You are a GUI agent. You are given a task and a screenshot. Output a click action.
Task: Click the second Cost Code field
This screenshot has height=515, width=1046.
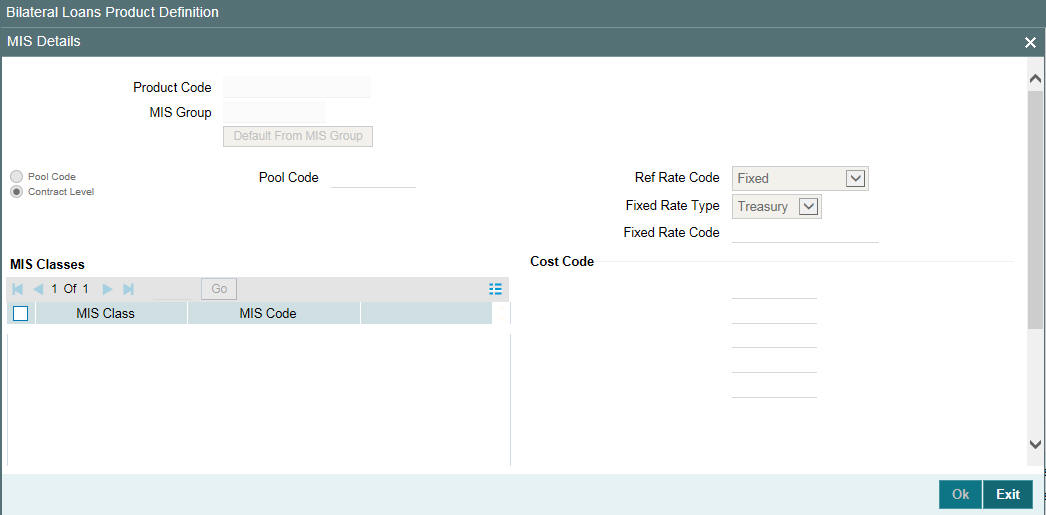(x=774, y=314)
